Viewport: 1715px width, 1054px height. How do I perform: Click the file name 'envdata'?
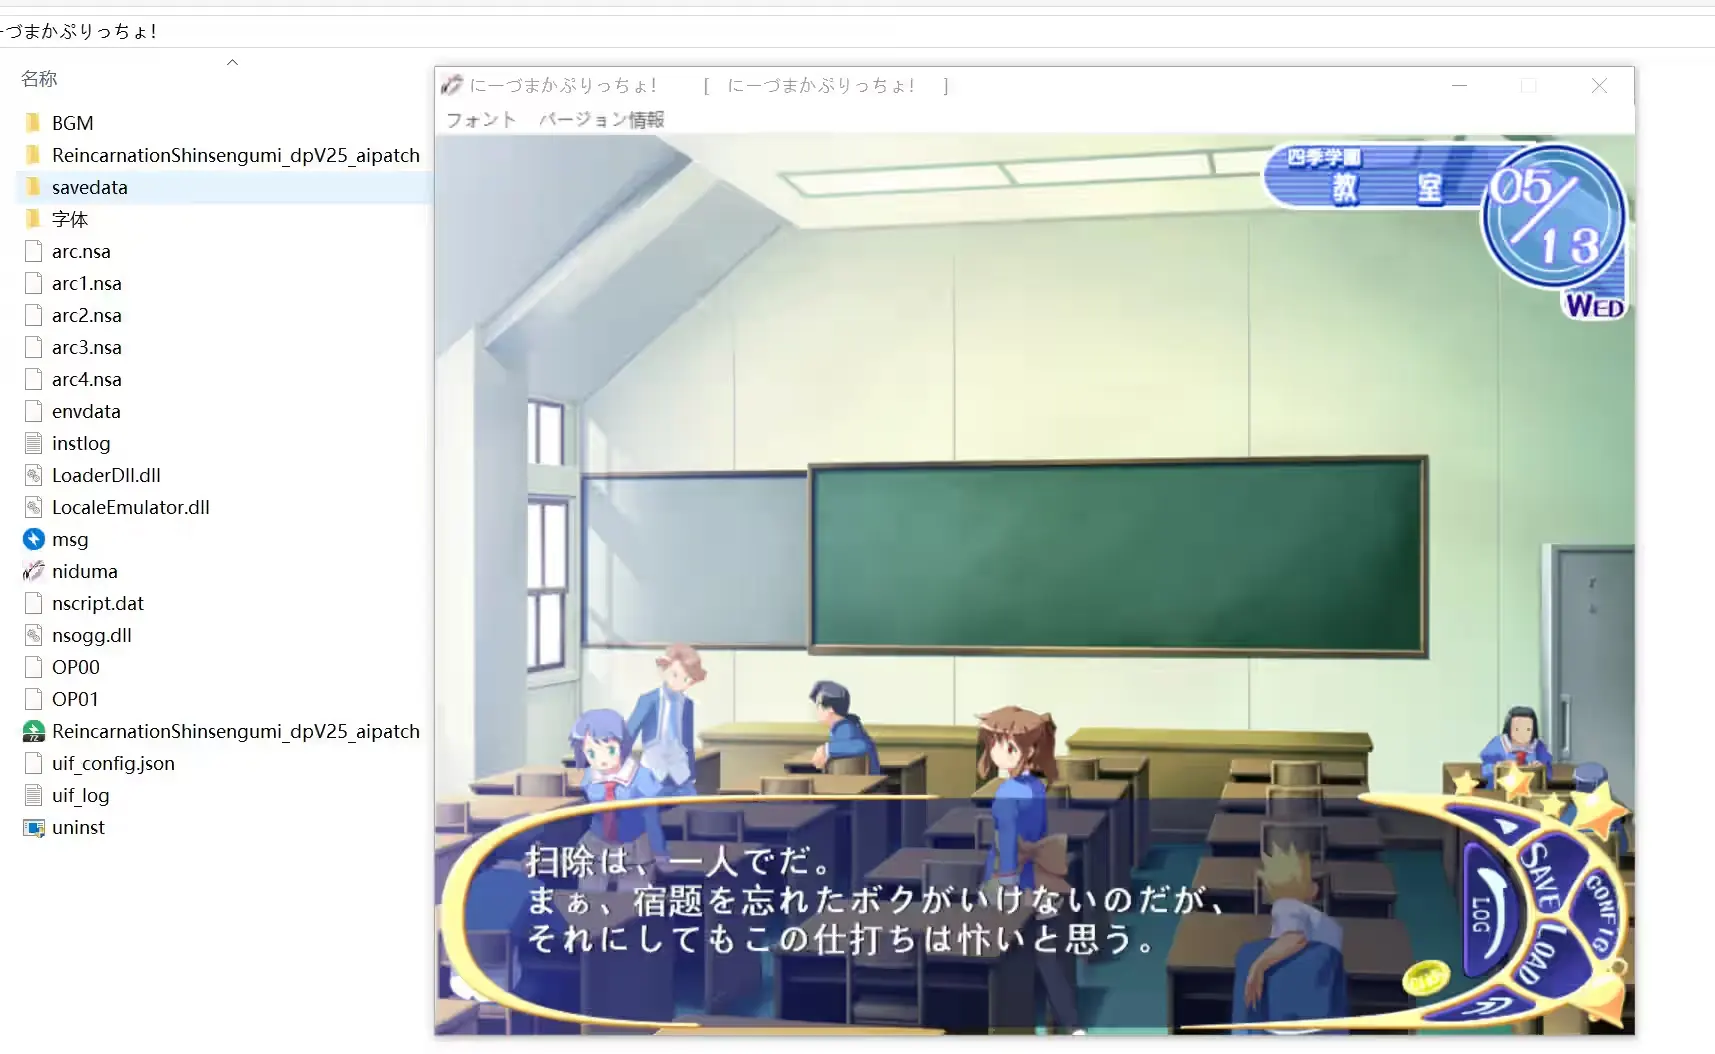(x=86, y=411)
